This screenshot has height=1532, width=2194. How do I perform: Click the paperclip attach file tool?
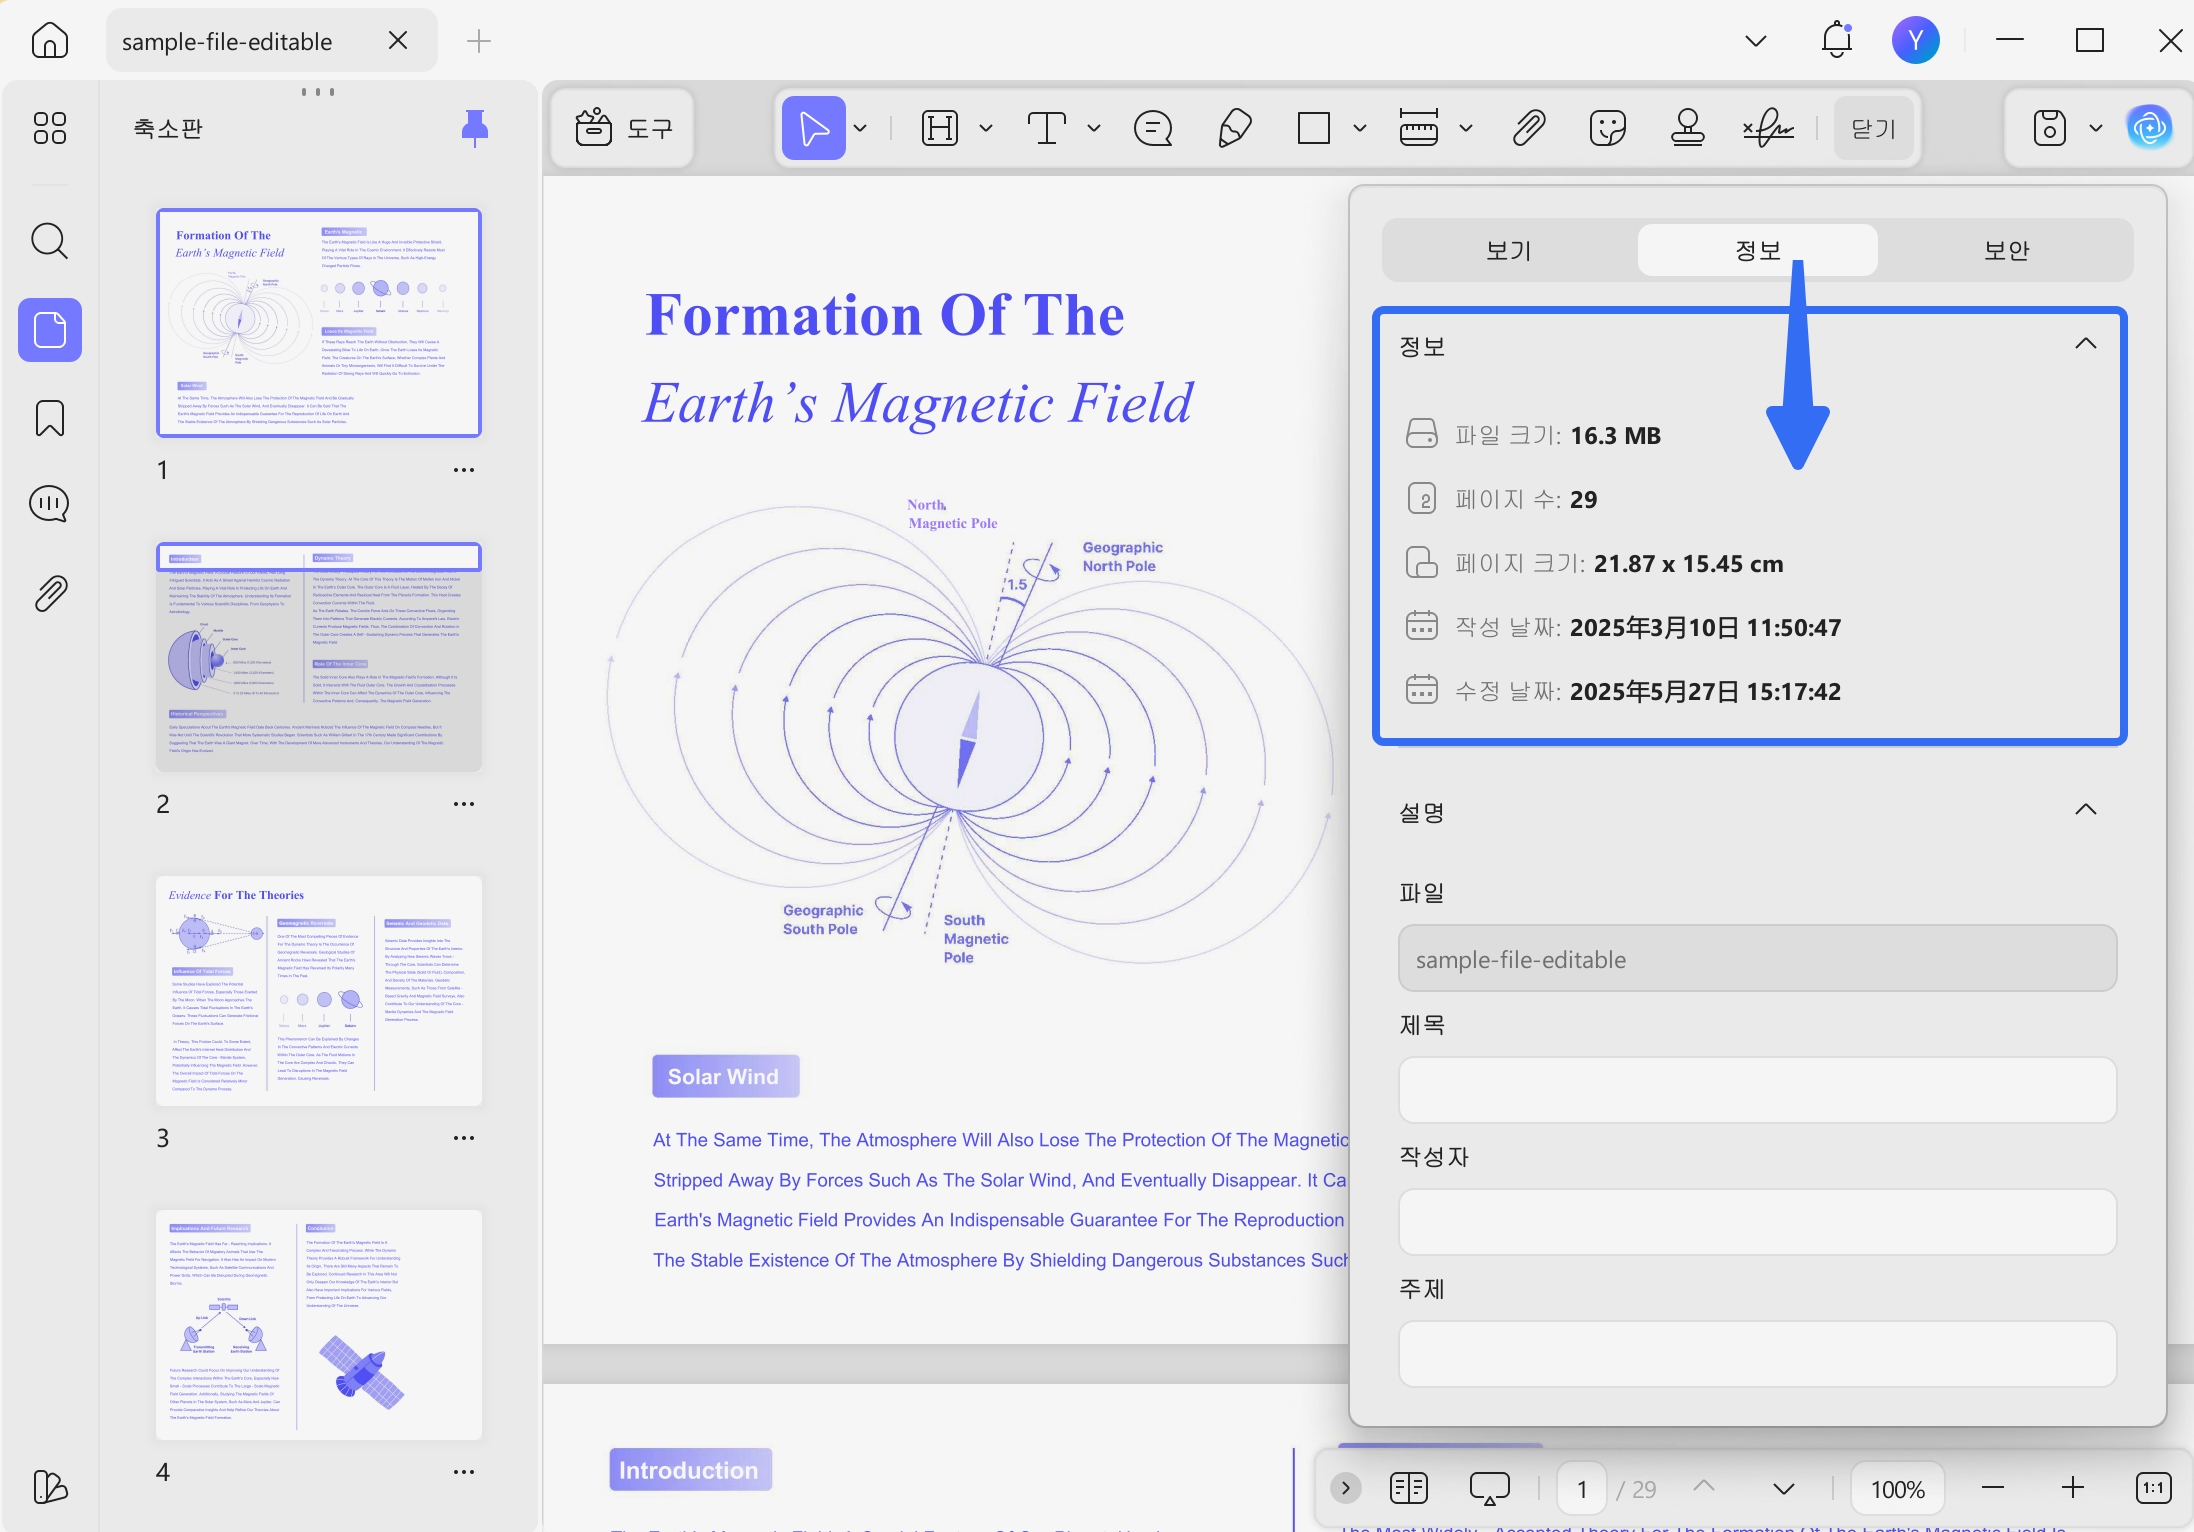coord(1529,128)
